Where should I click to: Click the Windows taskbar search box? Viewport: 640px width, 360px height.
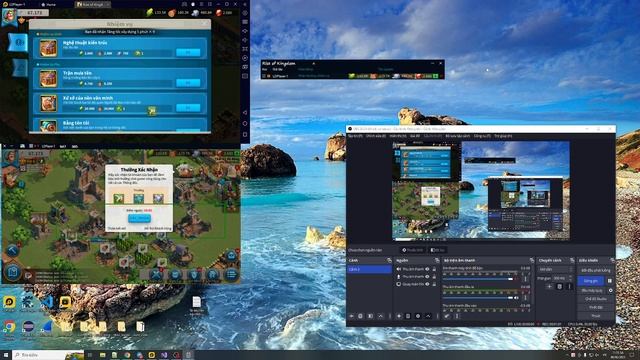[48, 355]
